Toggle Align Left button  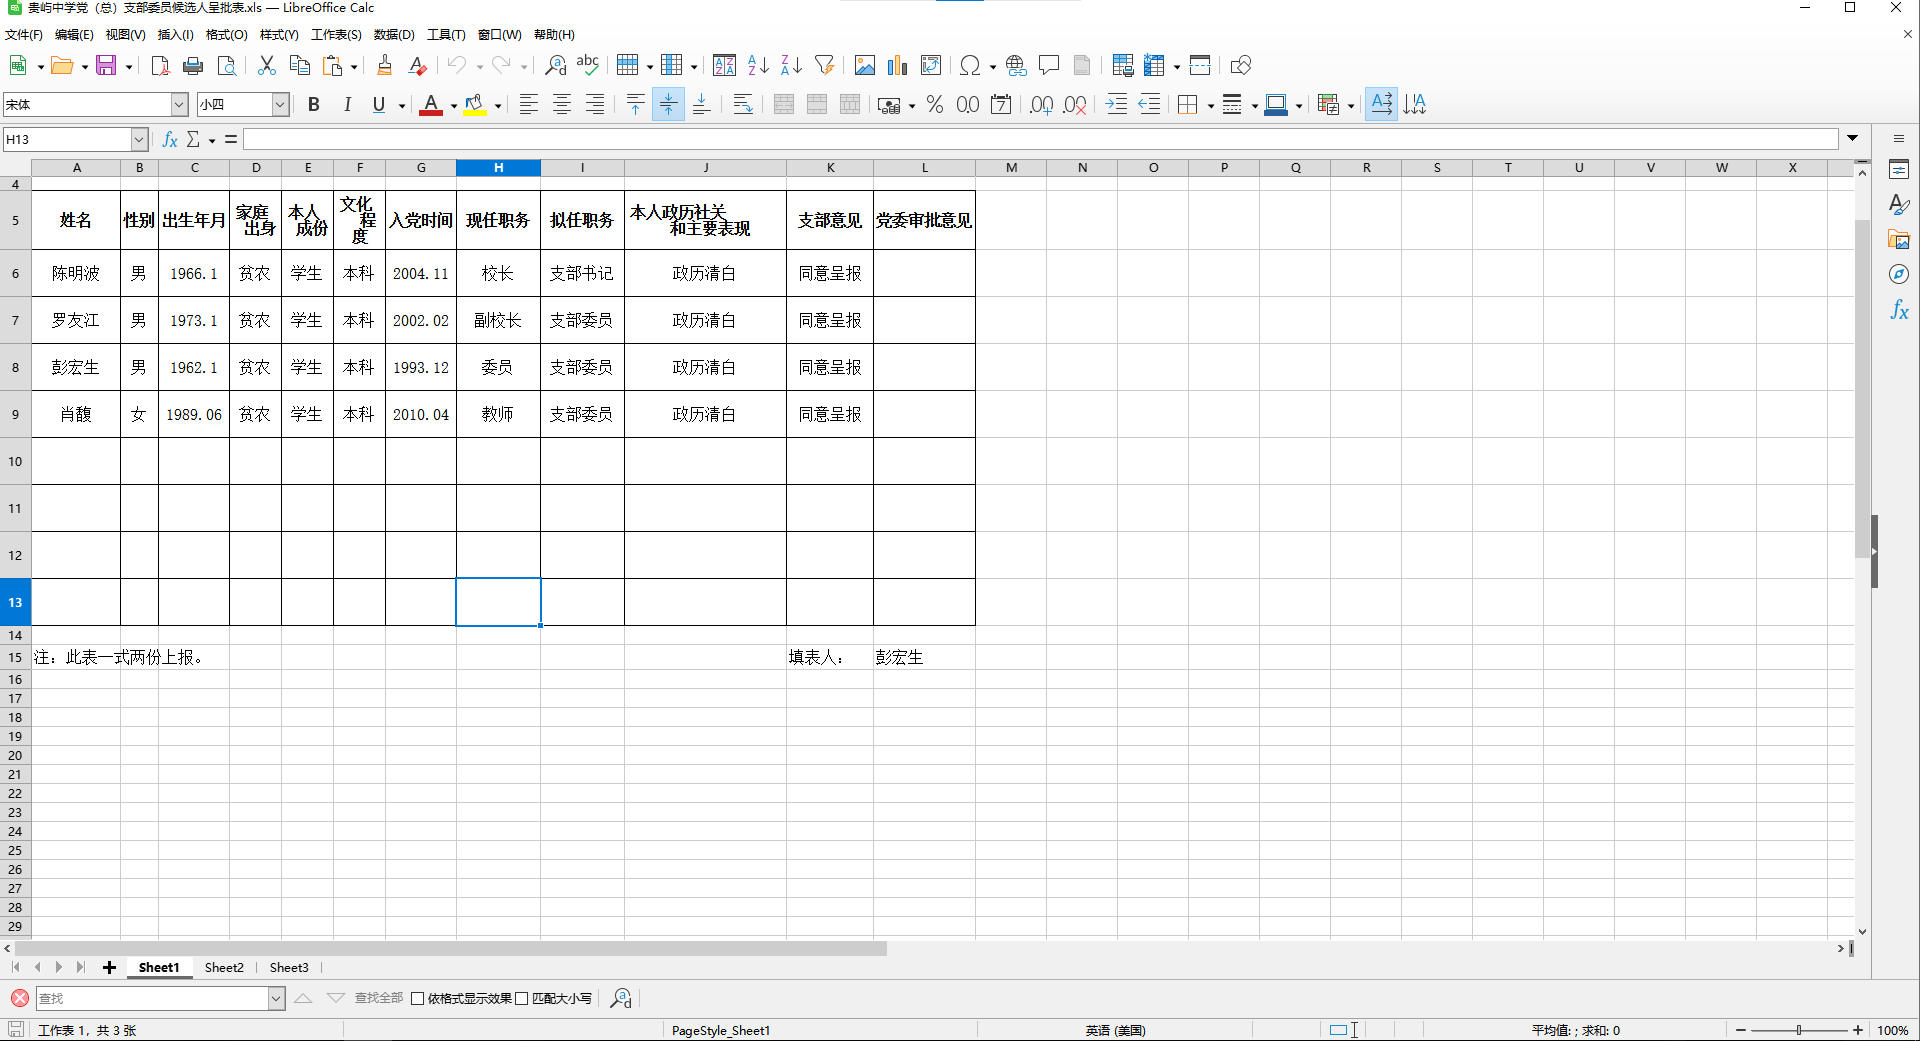(x=528, y=105)
